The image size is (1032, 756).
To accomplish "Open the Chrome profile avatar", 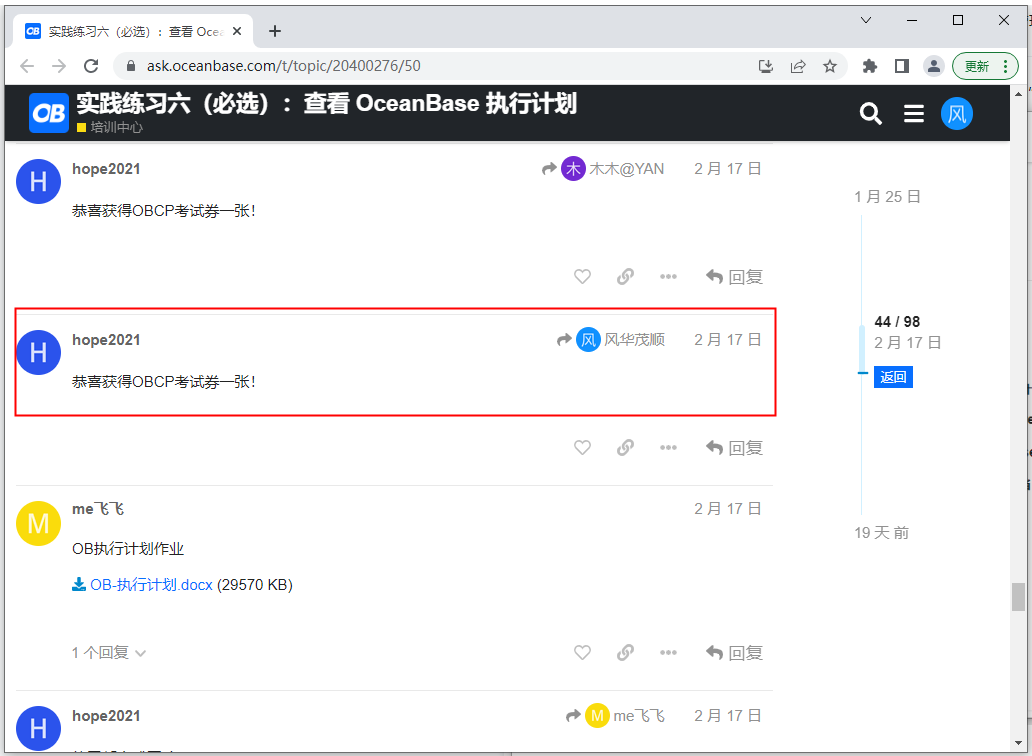I will (933, 66).
